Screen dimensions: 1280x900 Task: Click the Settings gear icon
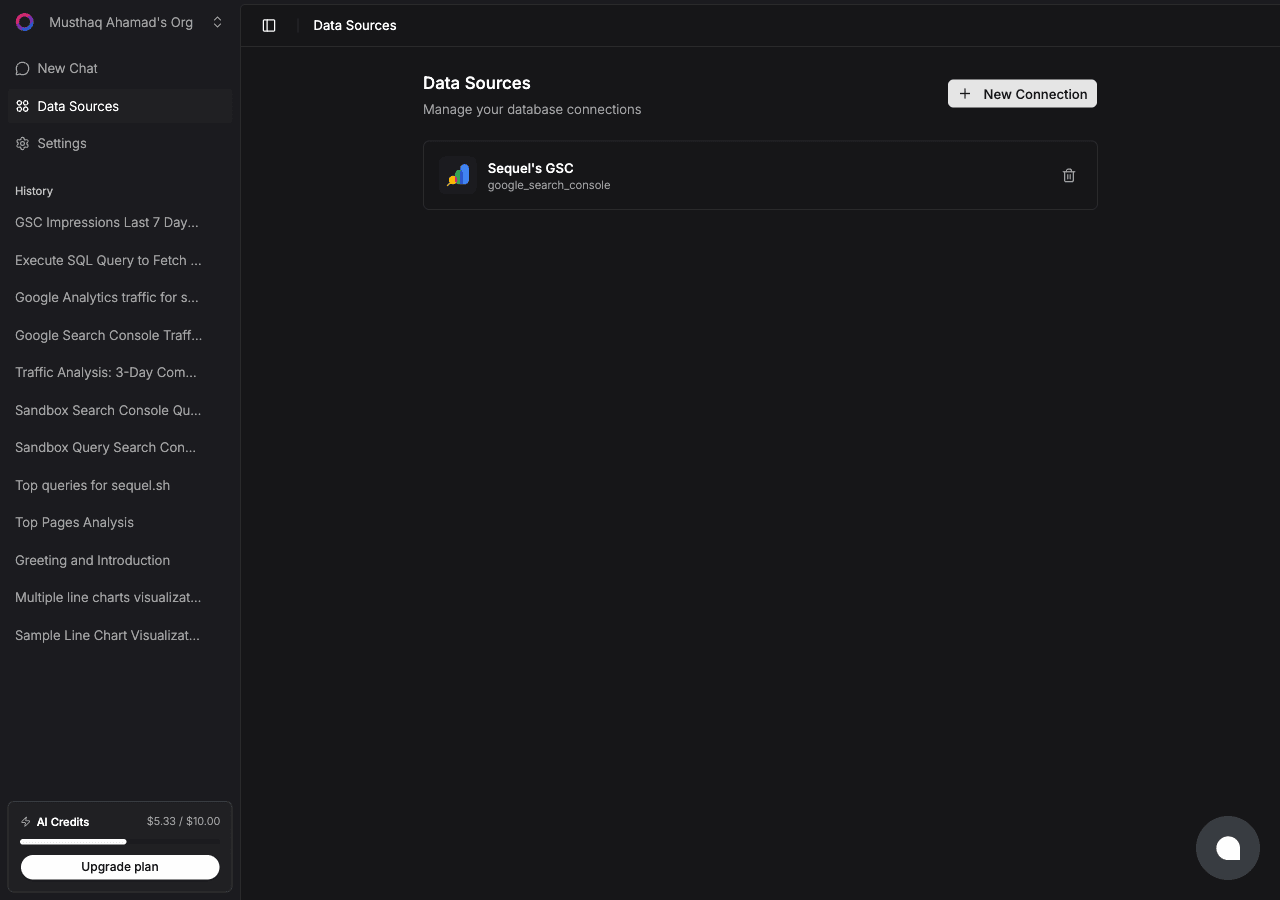point(22,143)
